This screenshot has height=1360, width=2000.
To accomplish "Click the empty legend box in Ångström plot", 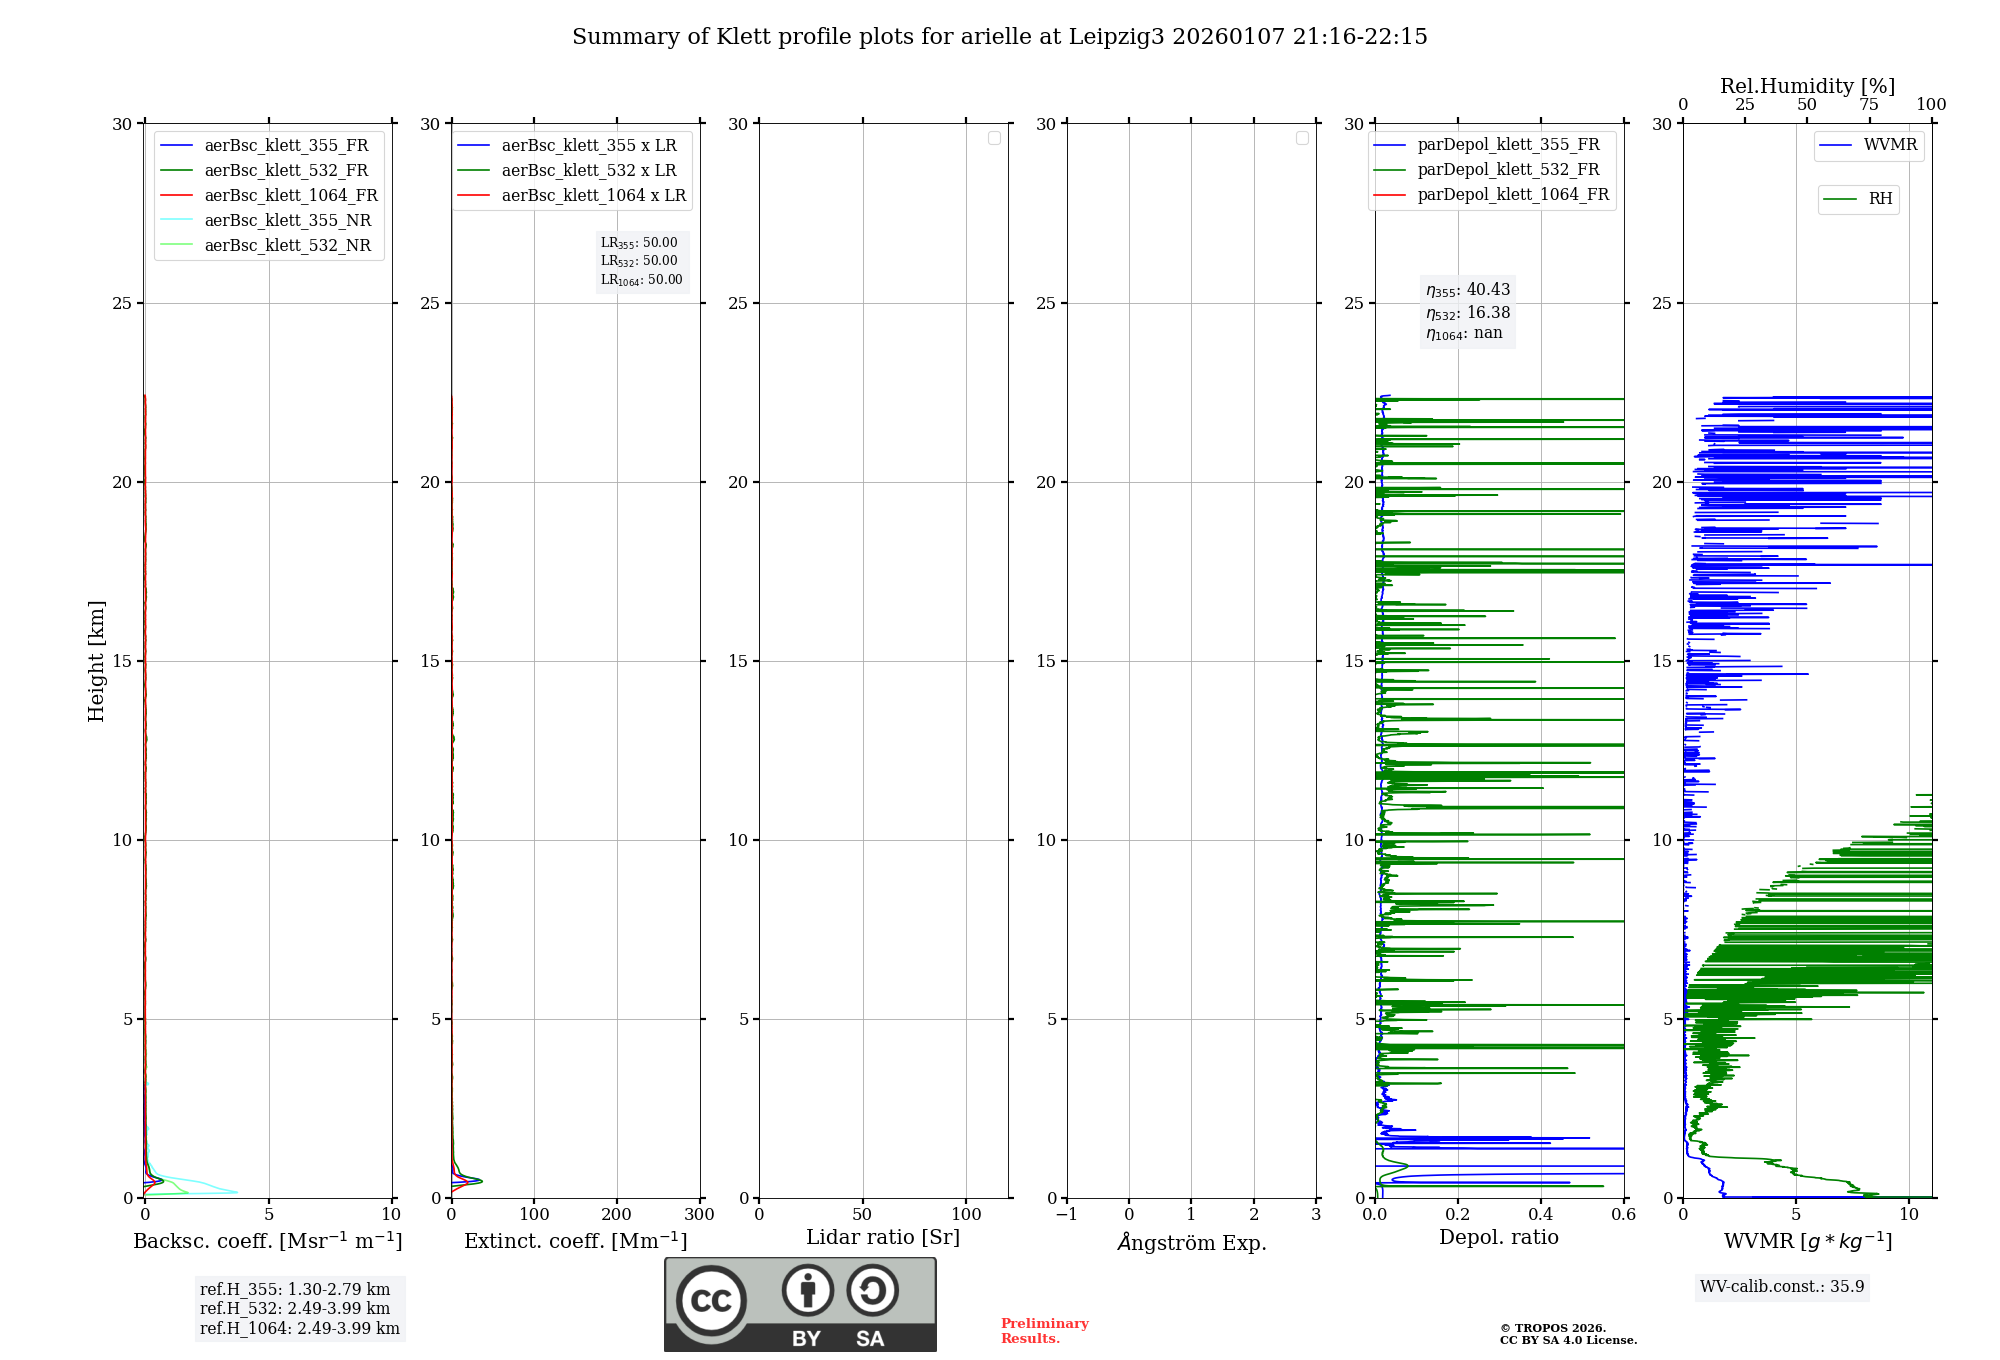I will tap(1302, 138).
